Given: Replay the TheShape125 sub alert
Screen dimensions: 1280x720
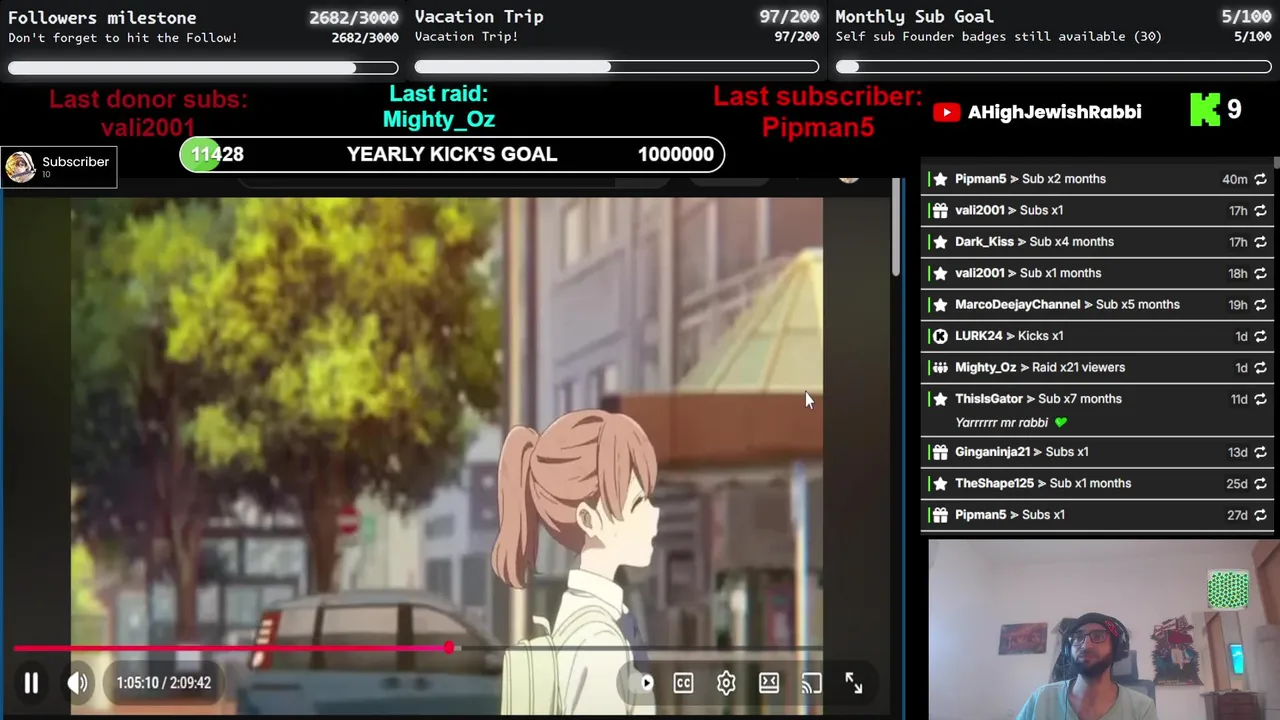Looking at the screenshot, I should click(x=1260, y=483).
